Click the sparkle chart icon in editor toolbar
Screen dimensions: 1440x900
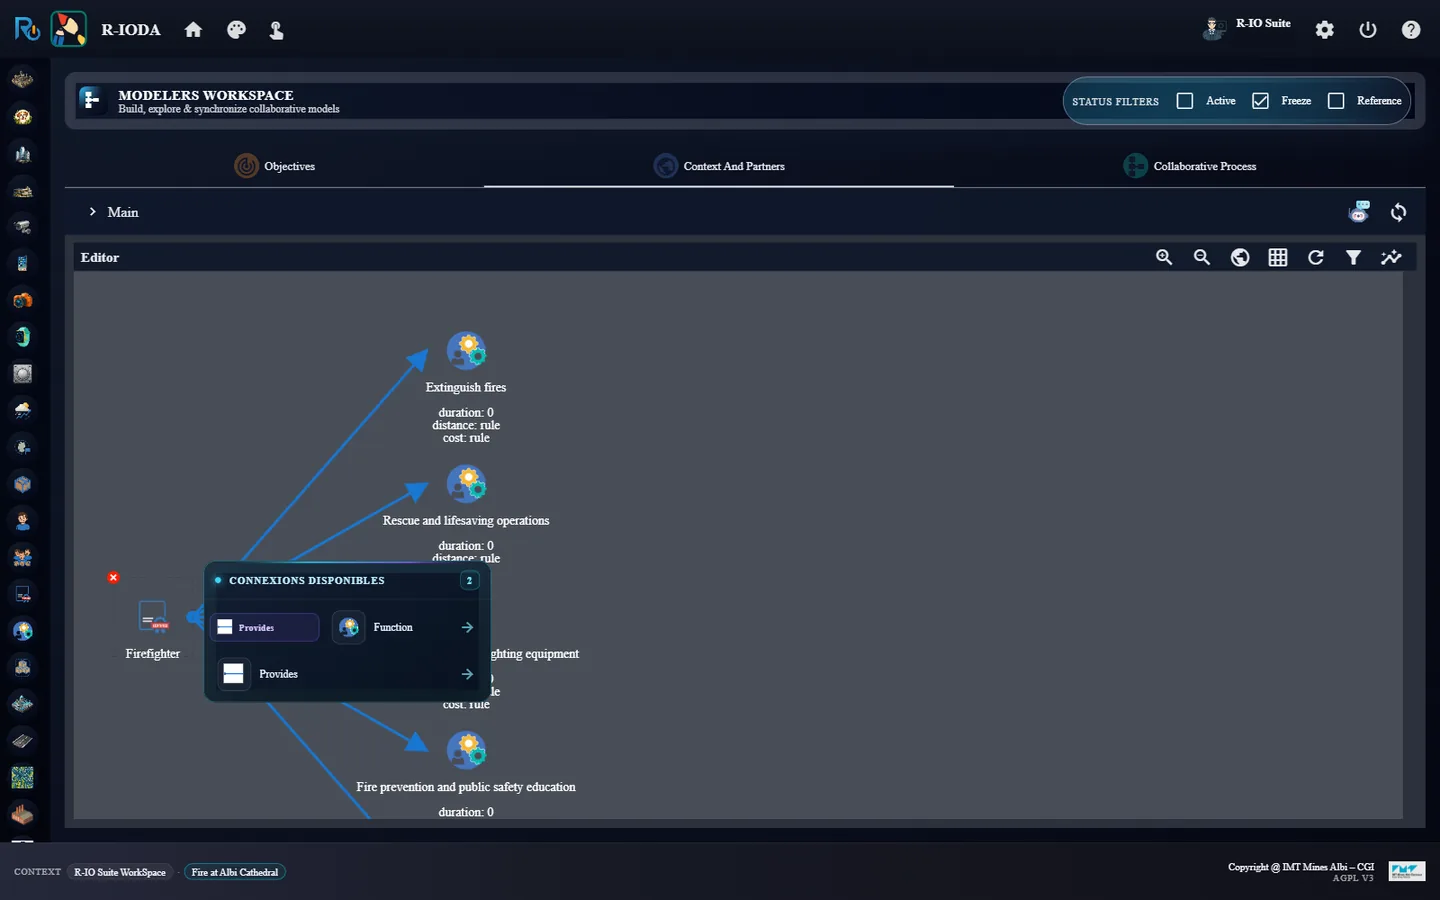click(1391, 257)
